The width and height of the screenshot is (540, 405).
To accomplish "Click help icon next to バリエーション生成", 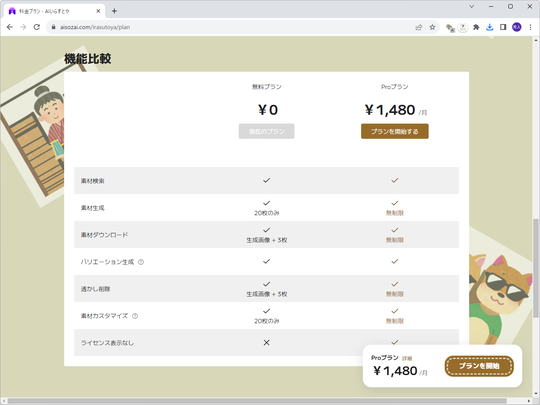I will click(141, 262).
